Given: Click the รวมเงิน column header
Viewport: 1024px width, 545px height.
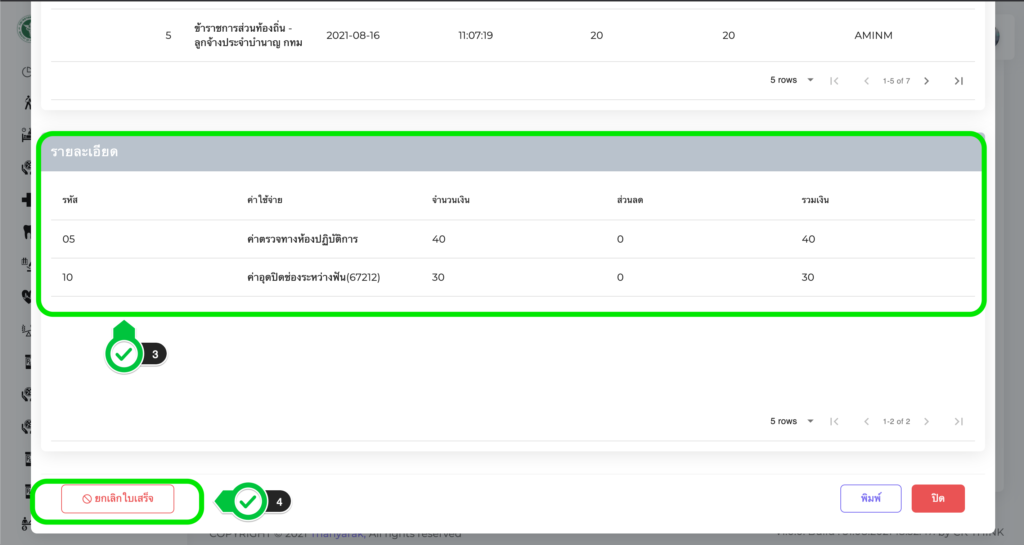Looking at the screenshot, I should coord(815,200).
